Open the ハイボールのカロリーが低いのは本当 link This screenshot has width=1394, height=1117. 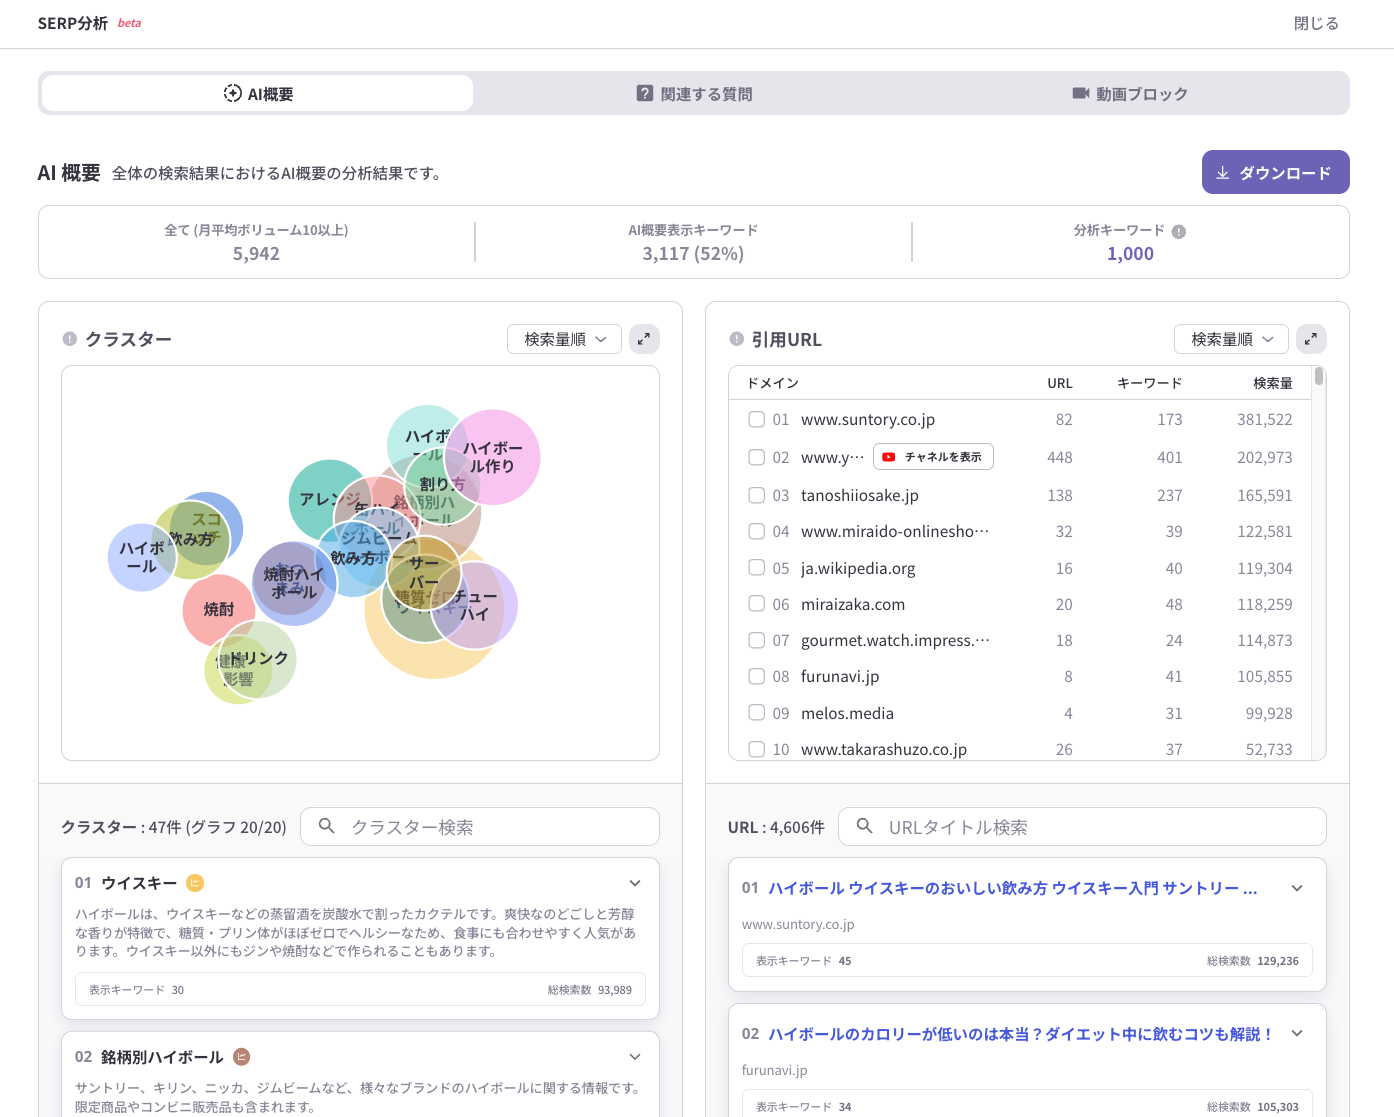(x=1022, y=1034)
